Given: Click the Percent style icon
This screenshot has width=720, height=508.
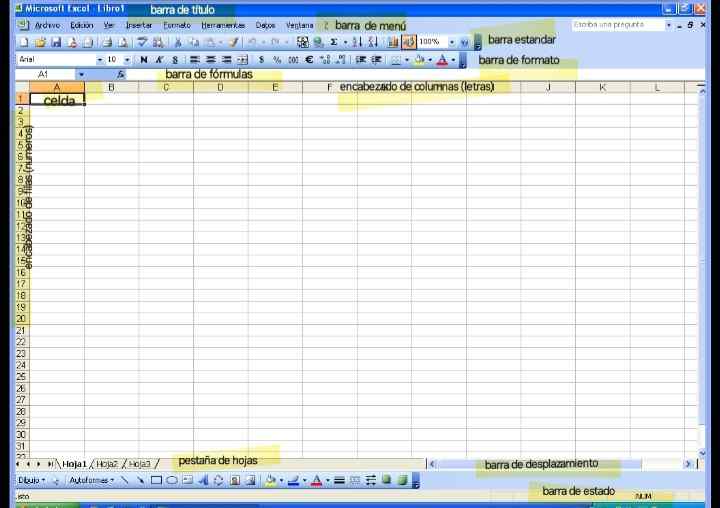Looking at the screenshot, I should coord(277,60).
